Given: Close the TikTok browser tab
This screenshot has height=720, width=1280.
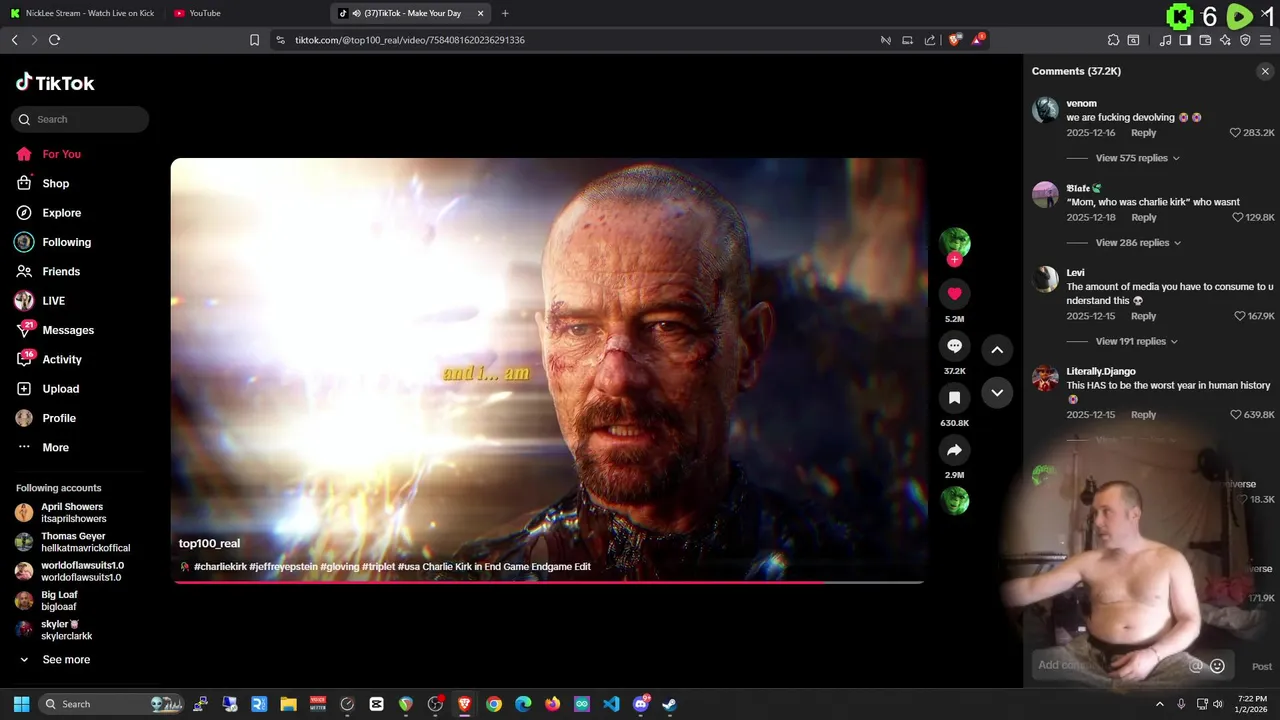Looking at the screenshot, I should point(480,13).
